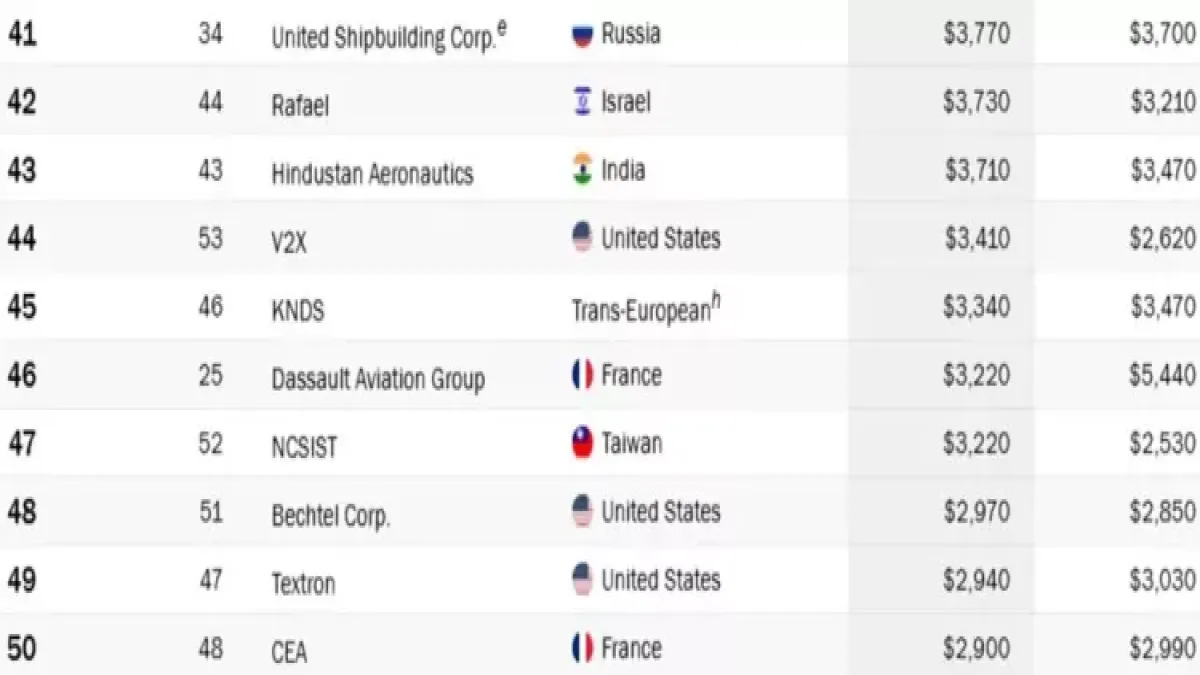Click the $3,770 revenue value
1200x675 pixels.
click(976, 34)
